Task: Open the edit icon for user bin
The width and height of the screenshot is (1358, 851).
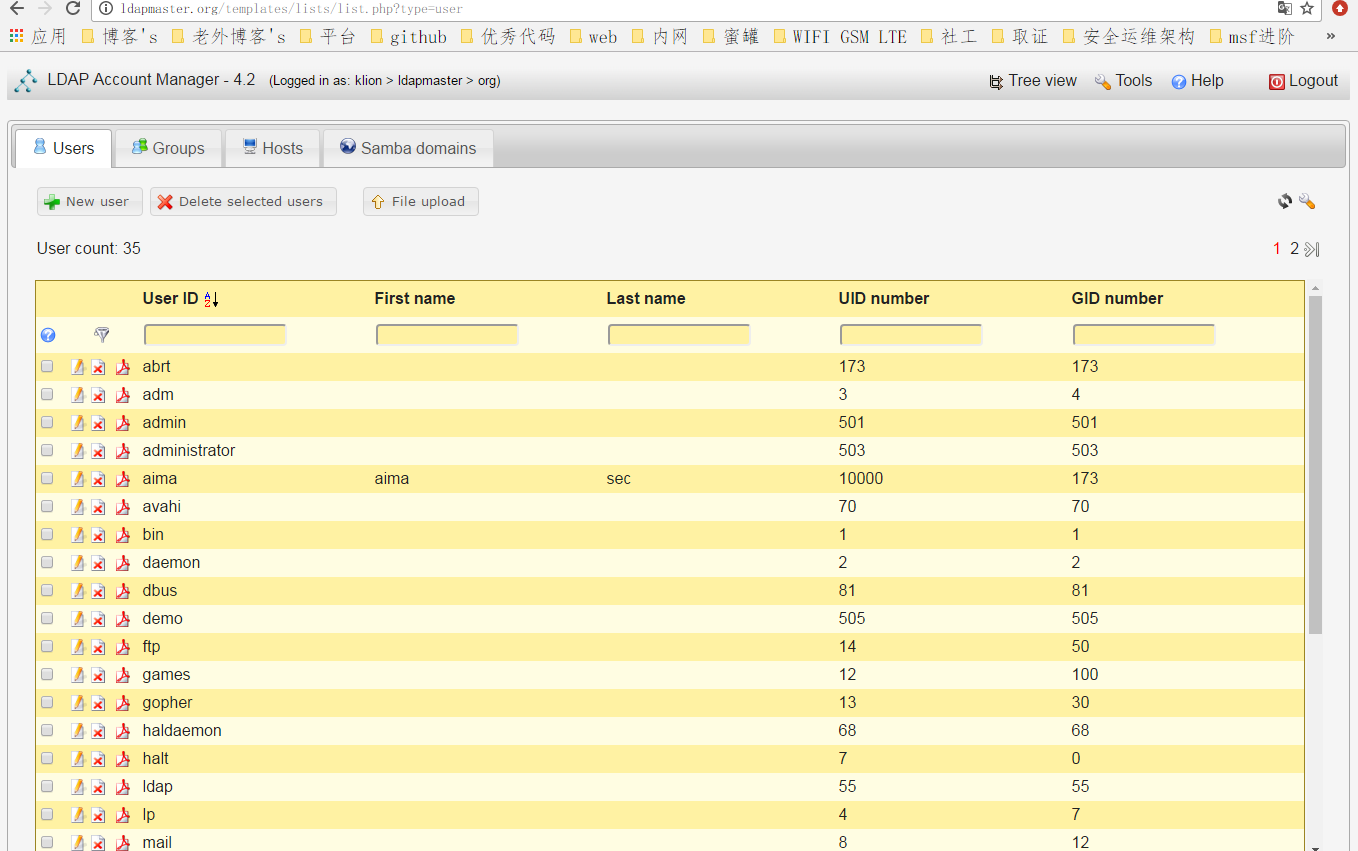Action: click(78, 535)
